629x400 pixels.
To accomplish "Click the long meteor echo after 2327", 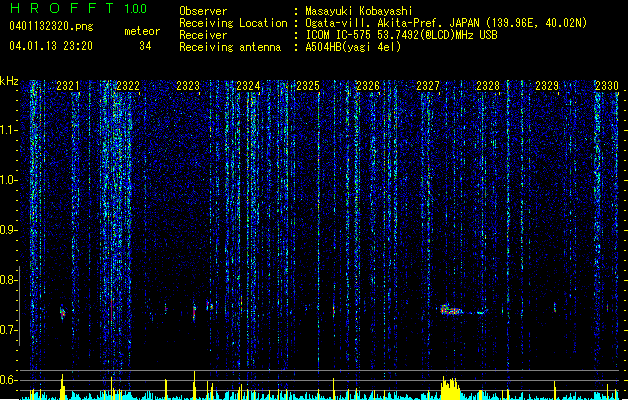I will pyautogui.click(x=463, y=311).
